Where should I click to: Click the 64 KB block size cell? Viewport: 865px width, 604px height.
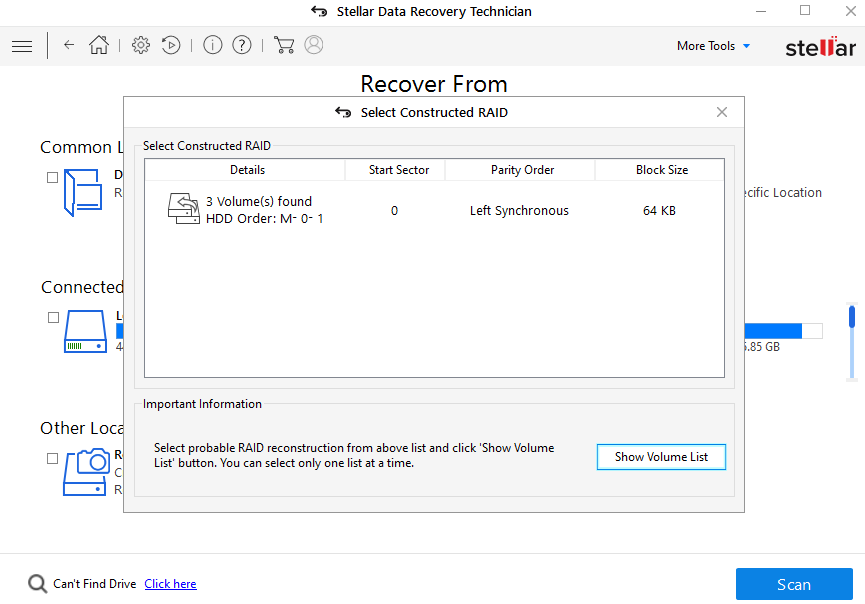pos(659,211)
